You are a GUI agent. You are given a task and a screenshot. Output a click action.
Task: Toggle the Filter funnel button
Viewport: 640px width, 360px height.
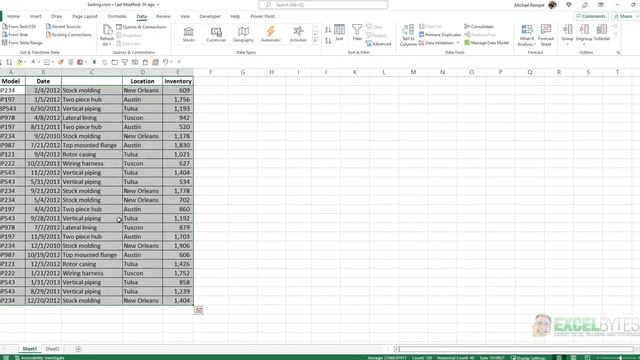tap(357, 33)
